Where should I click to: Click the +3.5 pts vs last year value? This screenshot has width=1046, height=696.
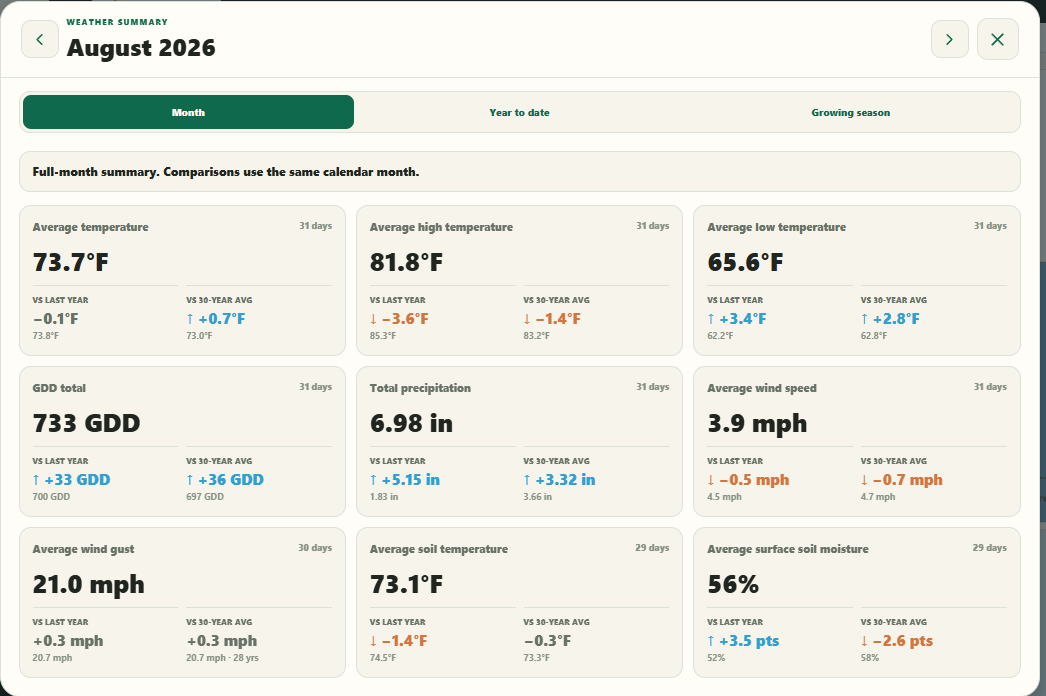point(743,641)
